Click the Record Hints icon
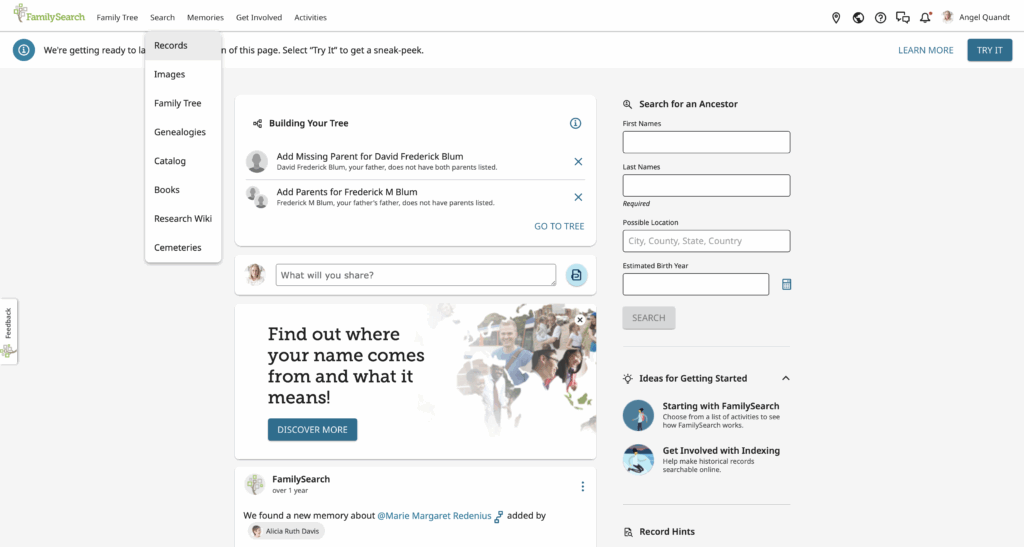Image resolution: width=1024 pixels, height=547 pixels. pyautogui.click(x=628, y=532)
